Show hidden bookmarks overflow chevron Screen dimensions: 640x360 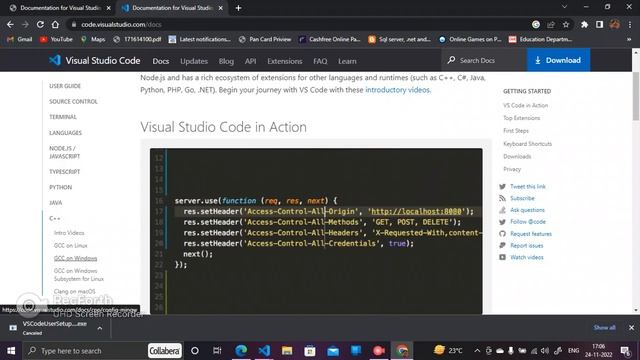click(x=629, y=40)
